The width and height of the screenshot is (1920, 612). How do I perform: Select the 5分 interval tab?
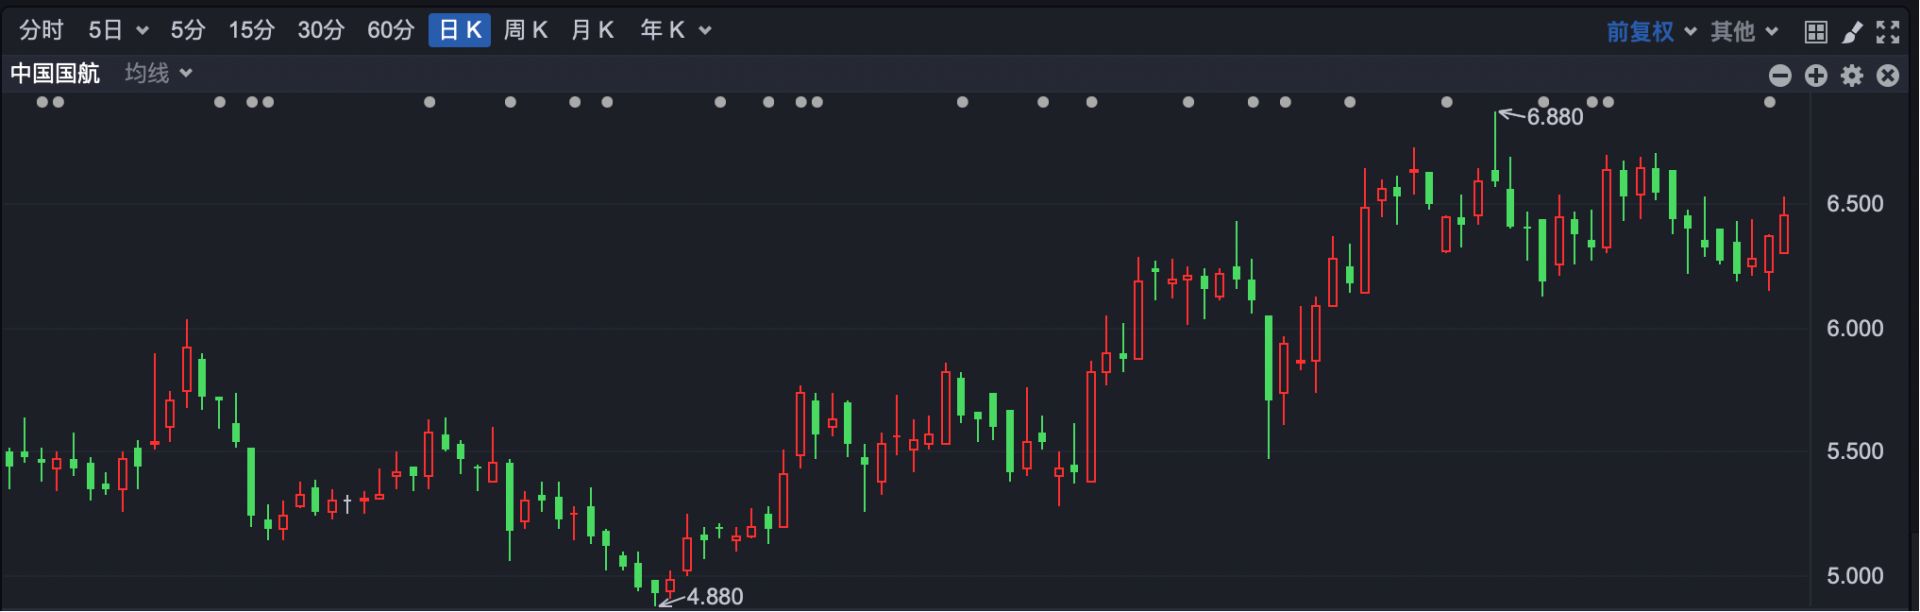point(187,31)
